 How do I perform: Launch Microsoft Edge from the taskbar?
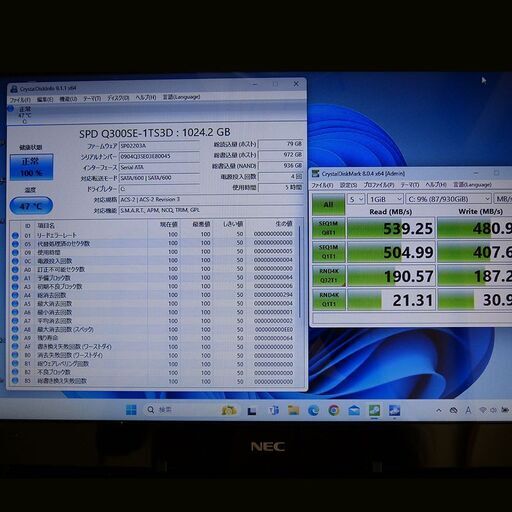point(313,410)
